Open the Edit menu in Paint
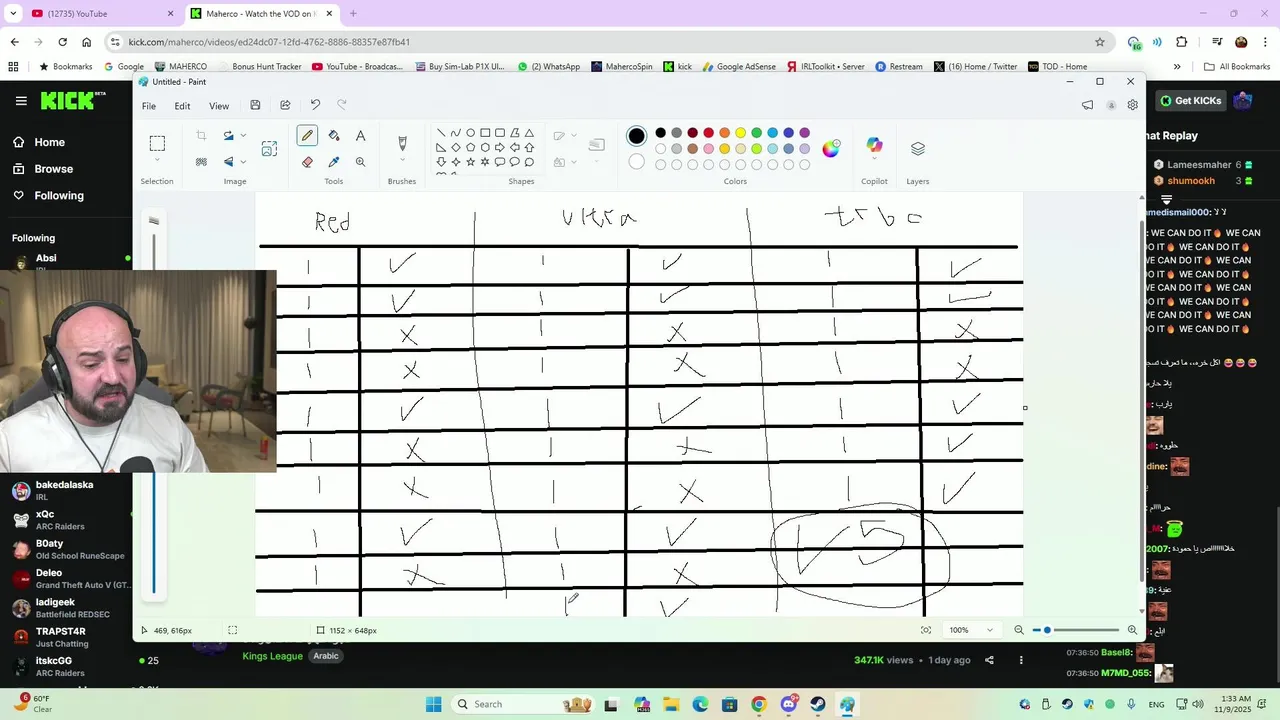The height and width of the screenshot is (720, 1280). [x=182, y=106]
